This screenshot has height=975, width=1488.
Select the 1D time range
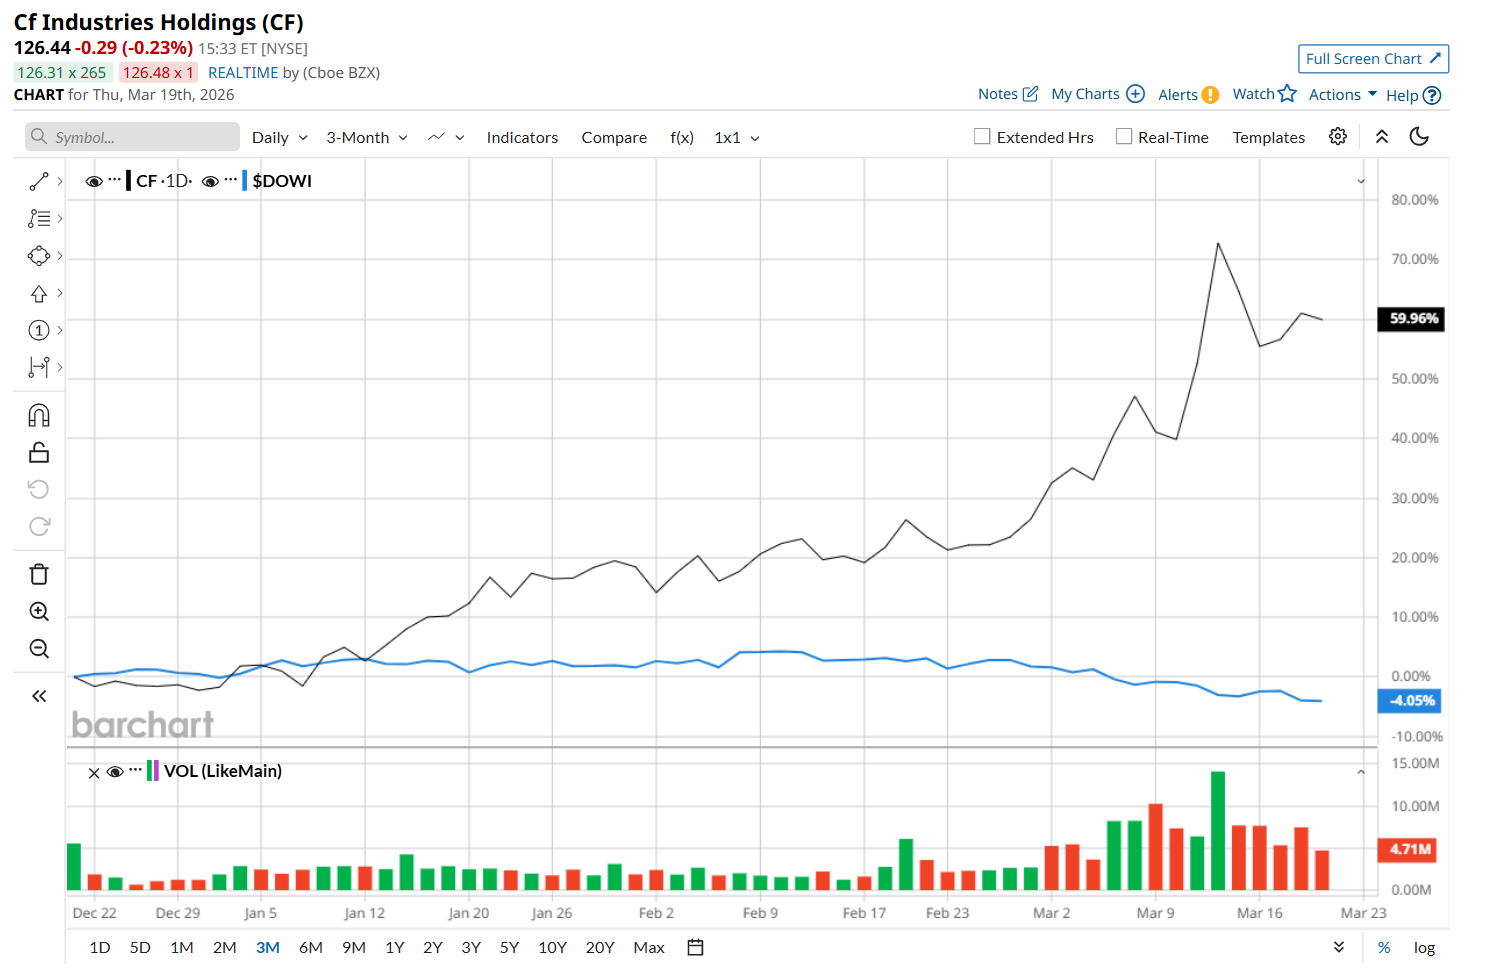tap(100, 947)
